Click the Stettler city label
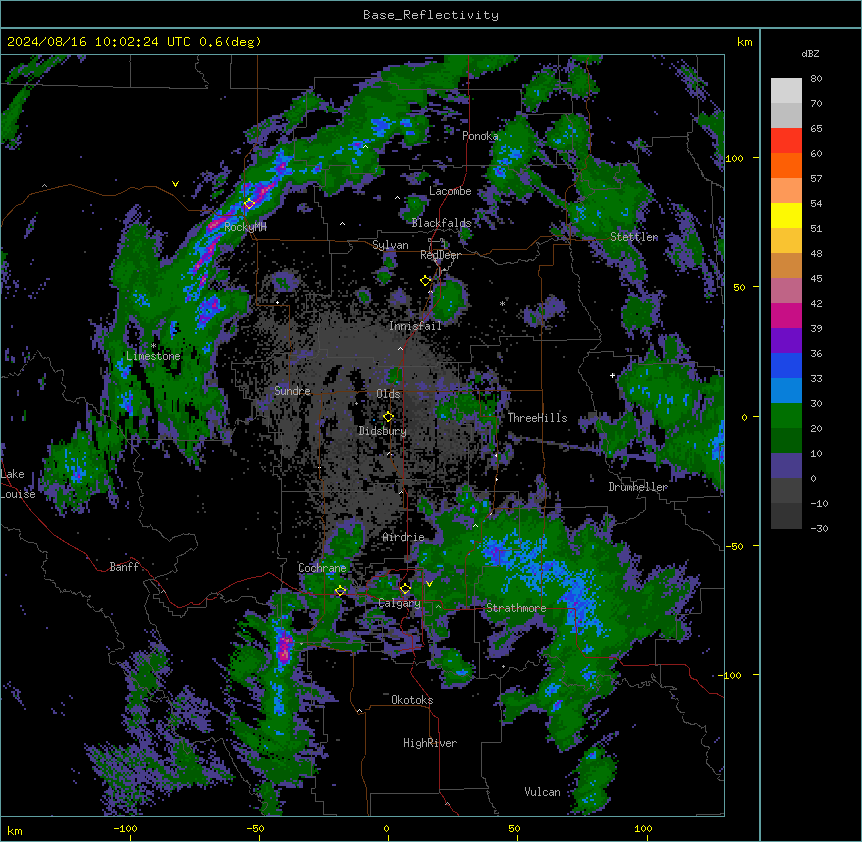 click(x=634, y=237)
